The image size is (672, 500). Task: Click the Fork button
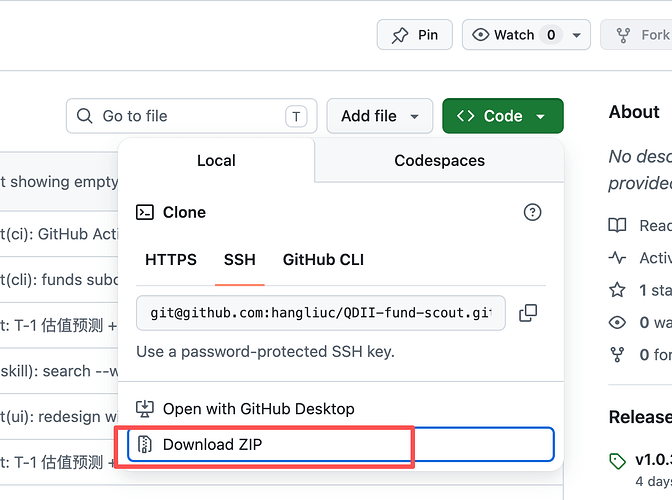coord(636,35)
